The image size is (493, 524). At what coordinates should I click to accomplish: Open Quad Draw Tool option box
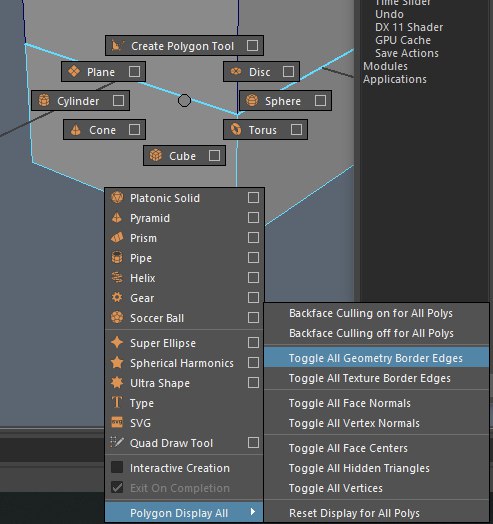(x=253, y=442)
